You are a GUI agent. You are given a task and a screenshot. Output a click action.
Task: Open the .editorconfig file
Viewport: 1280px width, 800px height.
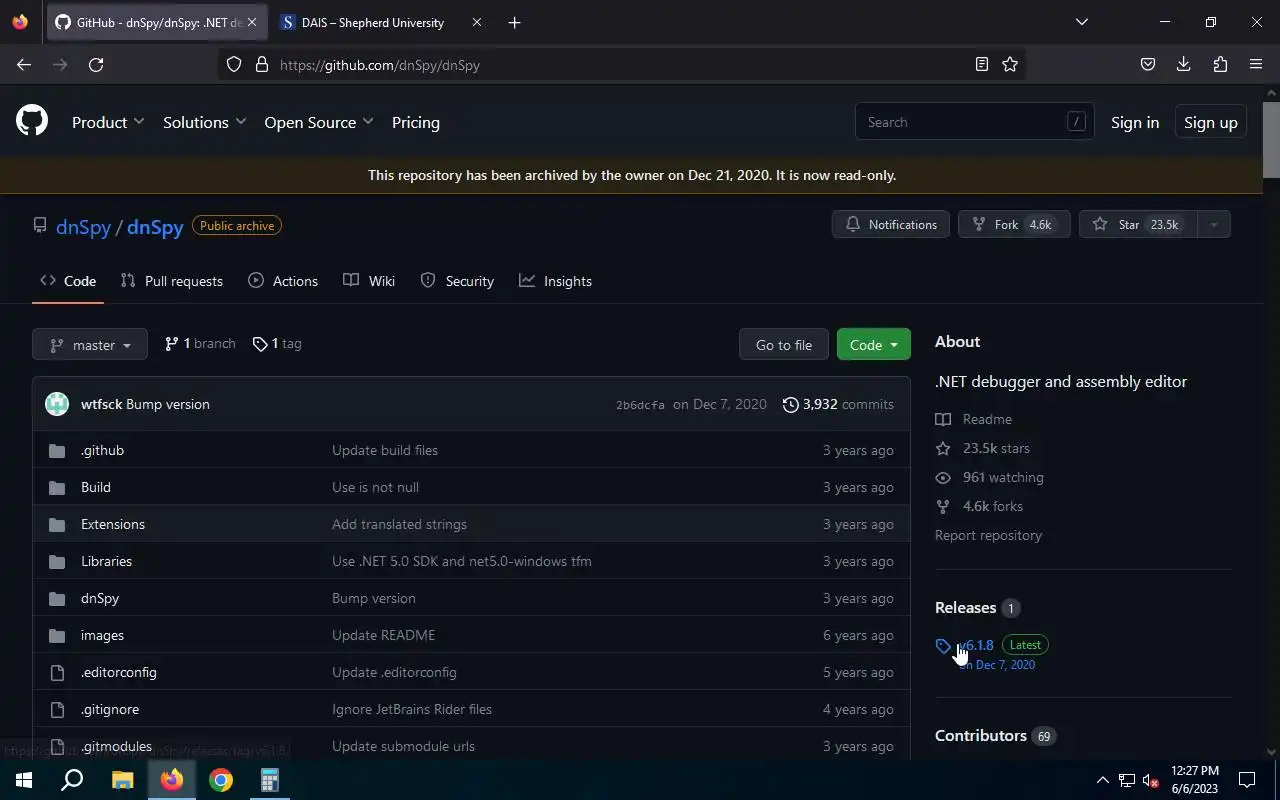pos(119,672)
